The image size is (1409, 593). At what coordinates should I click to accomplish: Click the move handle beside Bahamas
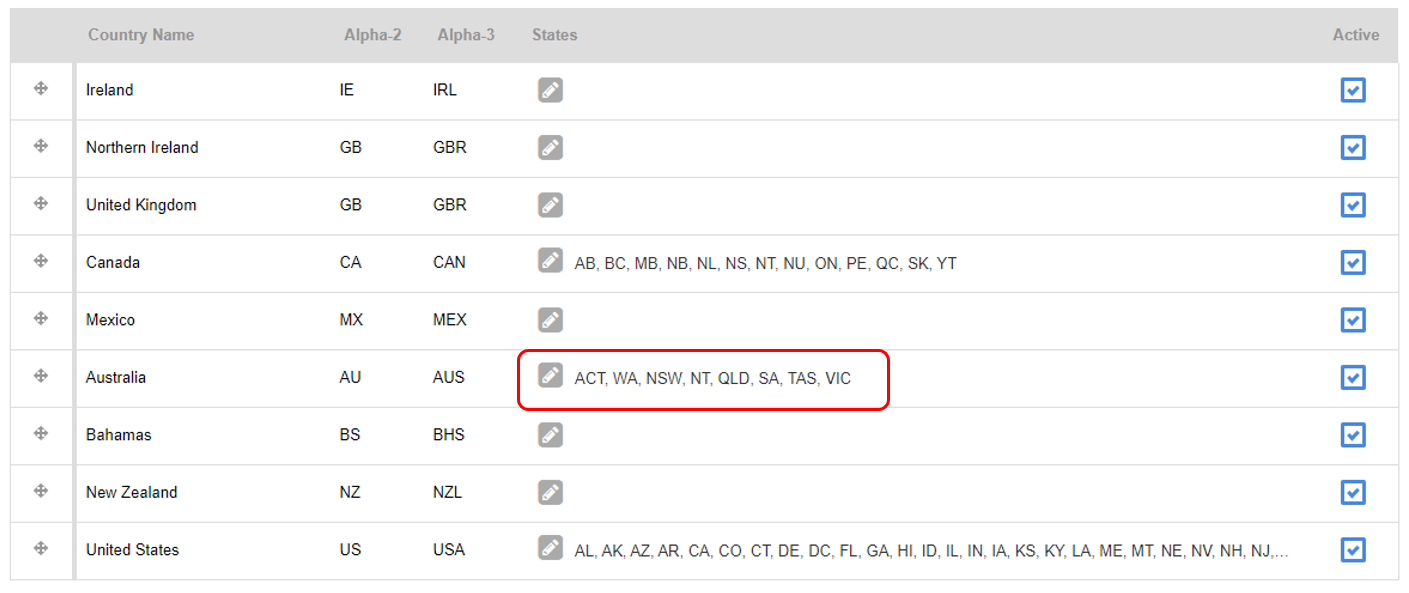(x=41, y=433)
